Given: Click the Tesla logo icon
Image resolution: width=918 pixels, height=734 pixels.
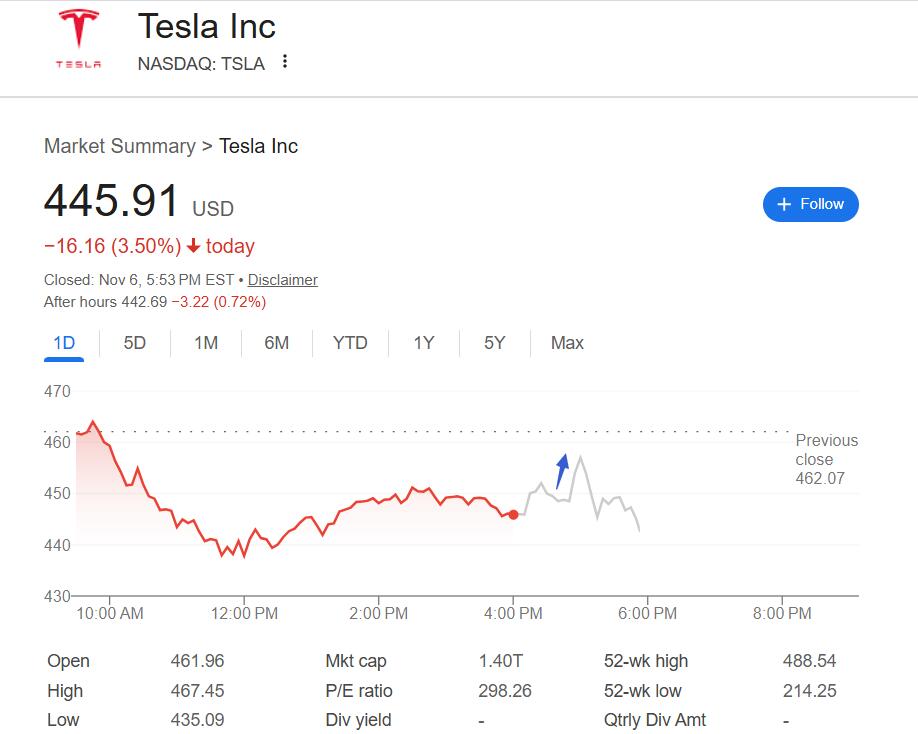Looking at the screenshot, I should click(x=78, y=40).
